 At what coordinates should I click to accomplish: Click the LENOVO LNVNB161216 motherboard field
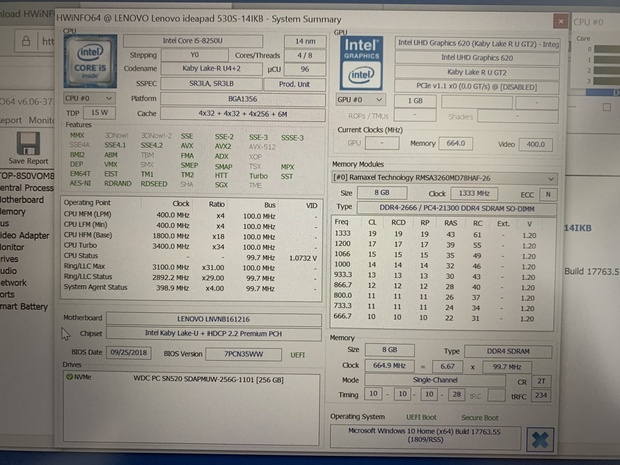214,319
